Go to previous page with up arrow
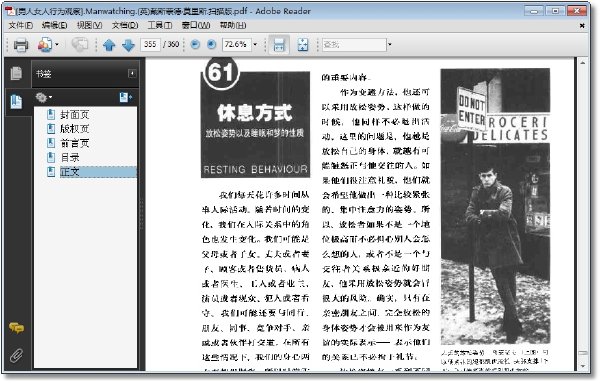 tap(109, 45)
